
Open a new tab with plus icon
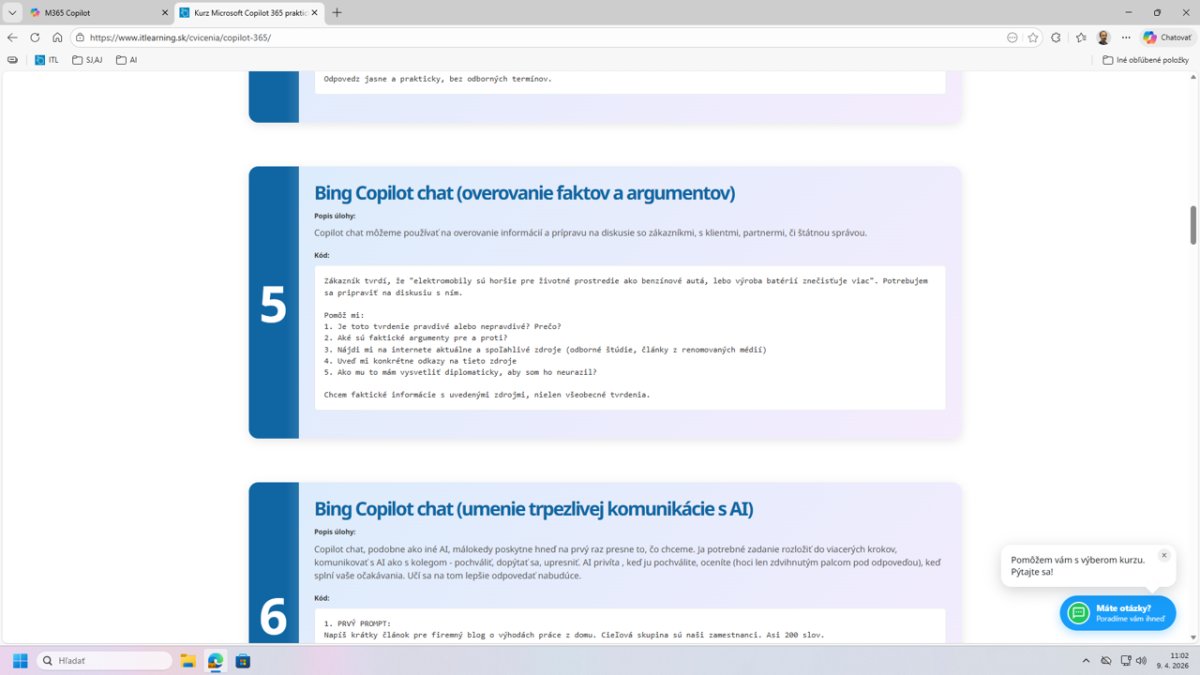coord(337,13)
